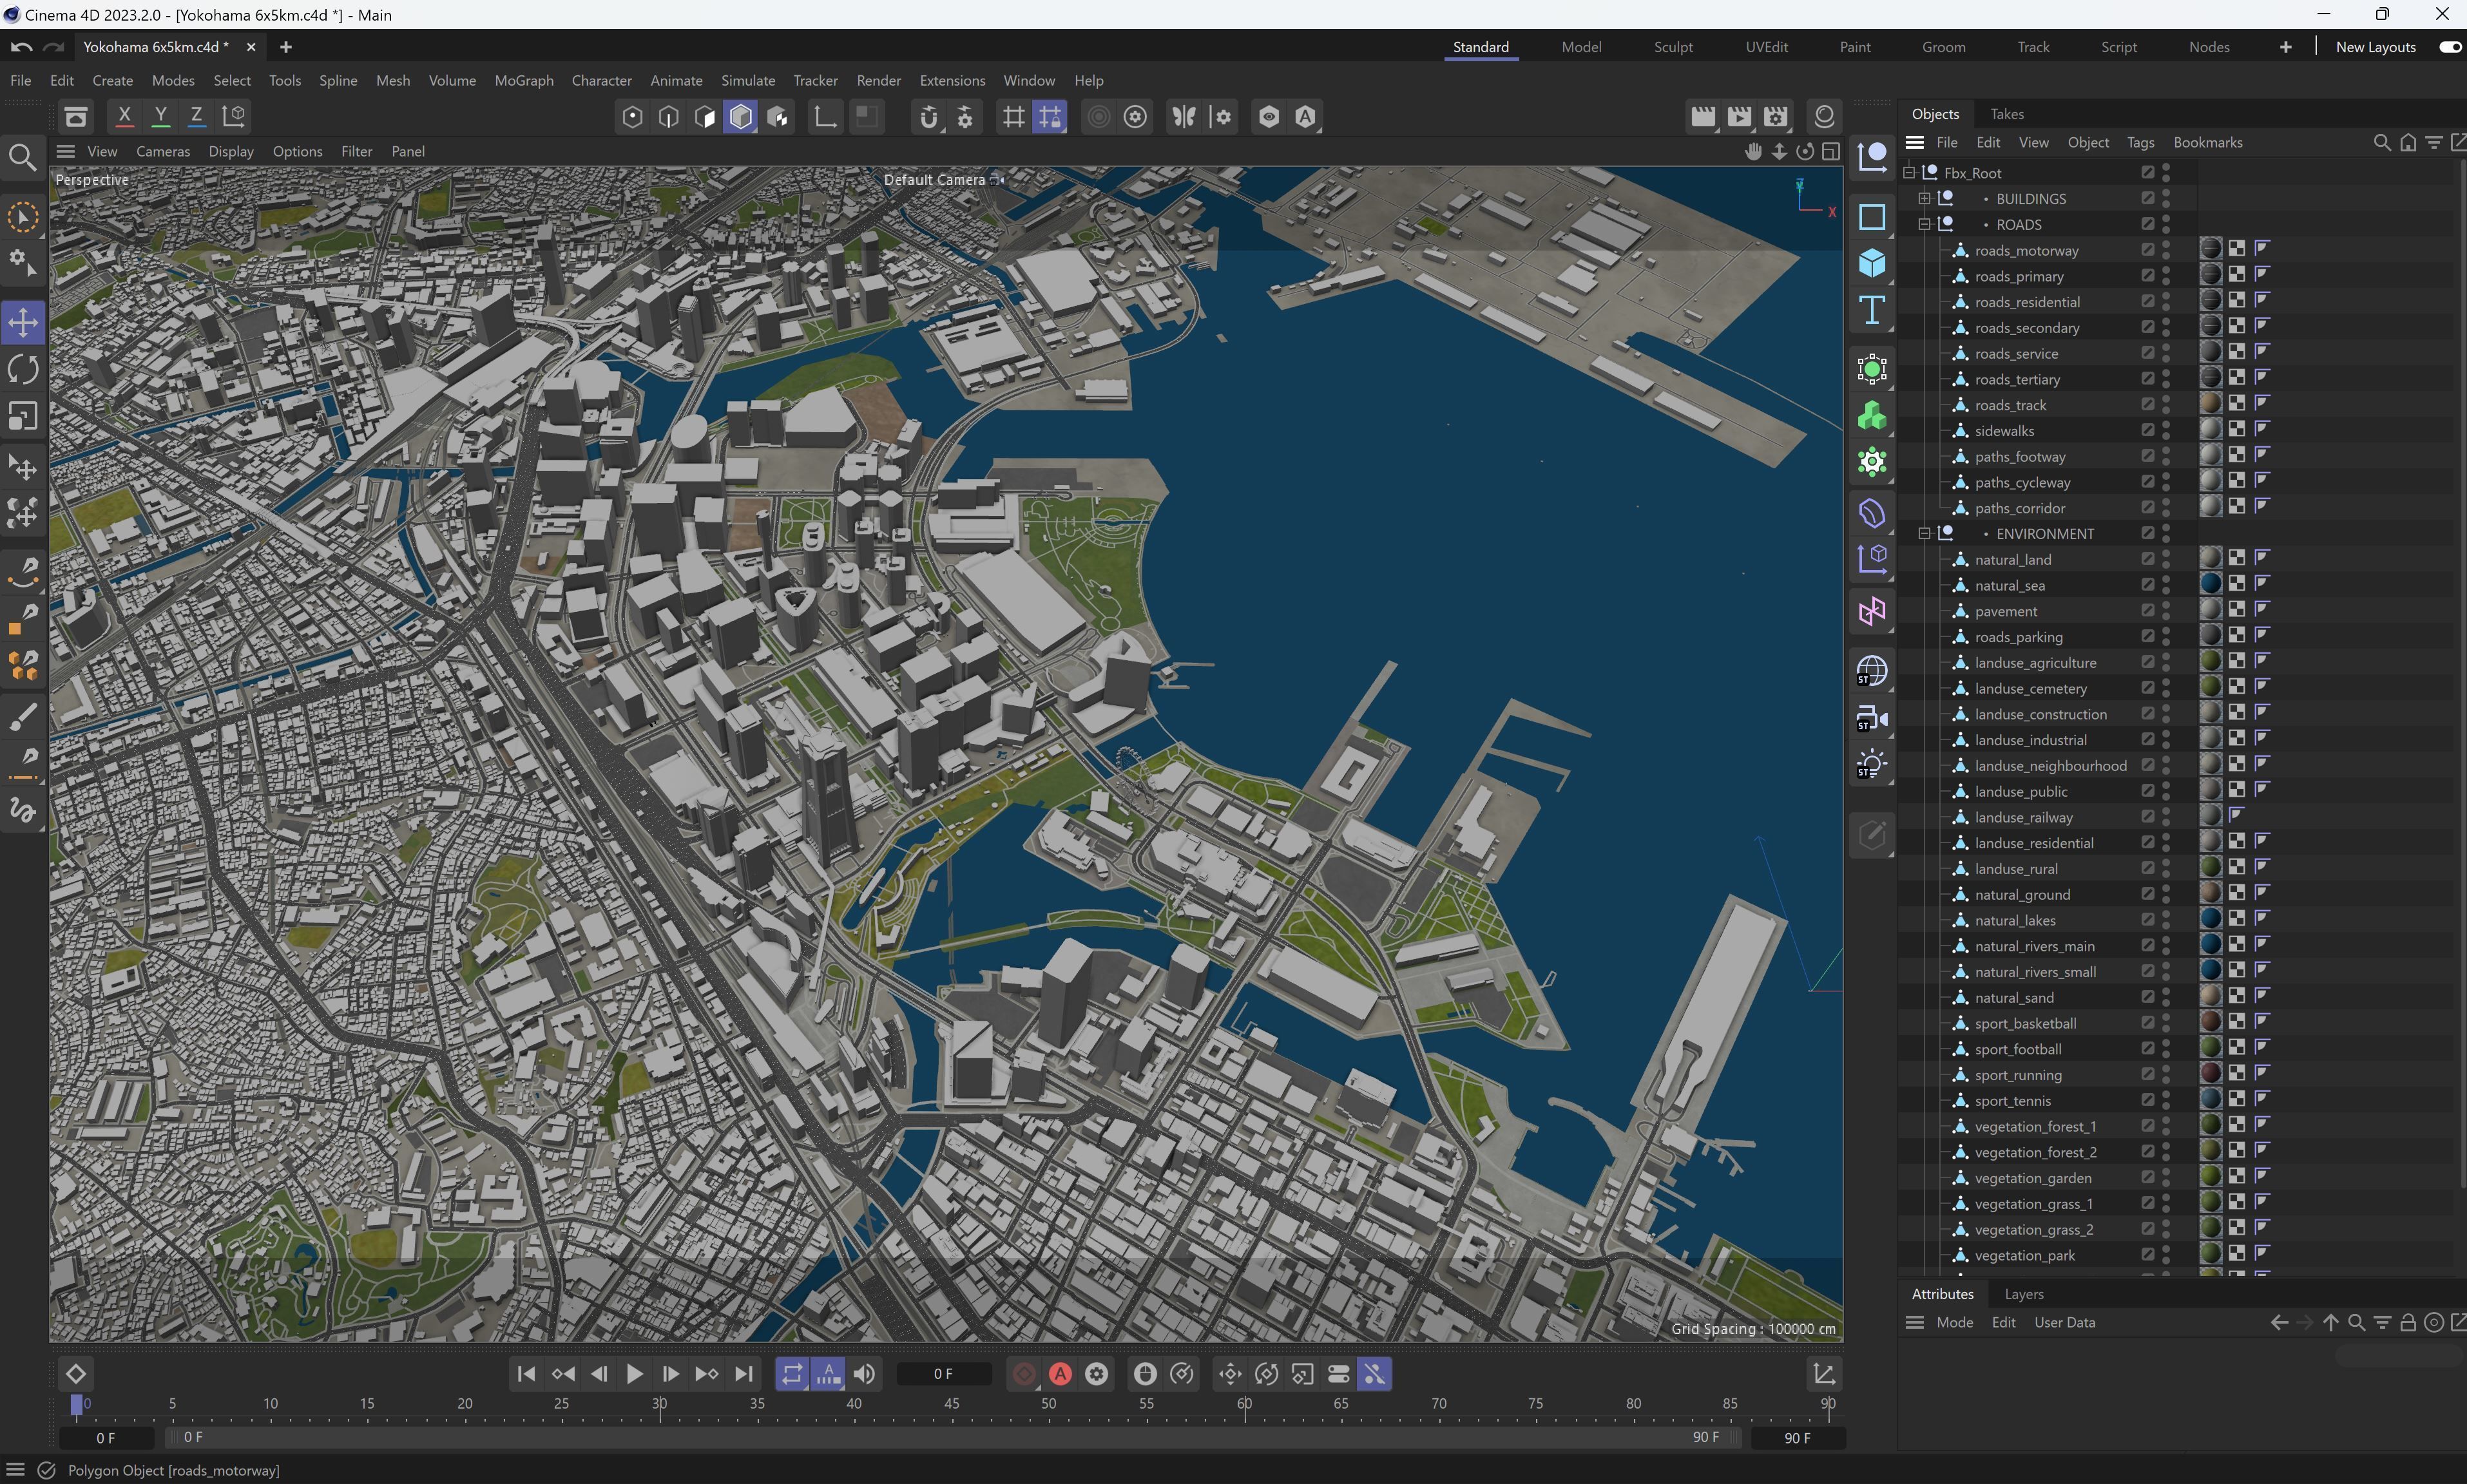
Task: Click roads_track brown material tag
Action: pos(2210,403)
